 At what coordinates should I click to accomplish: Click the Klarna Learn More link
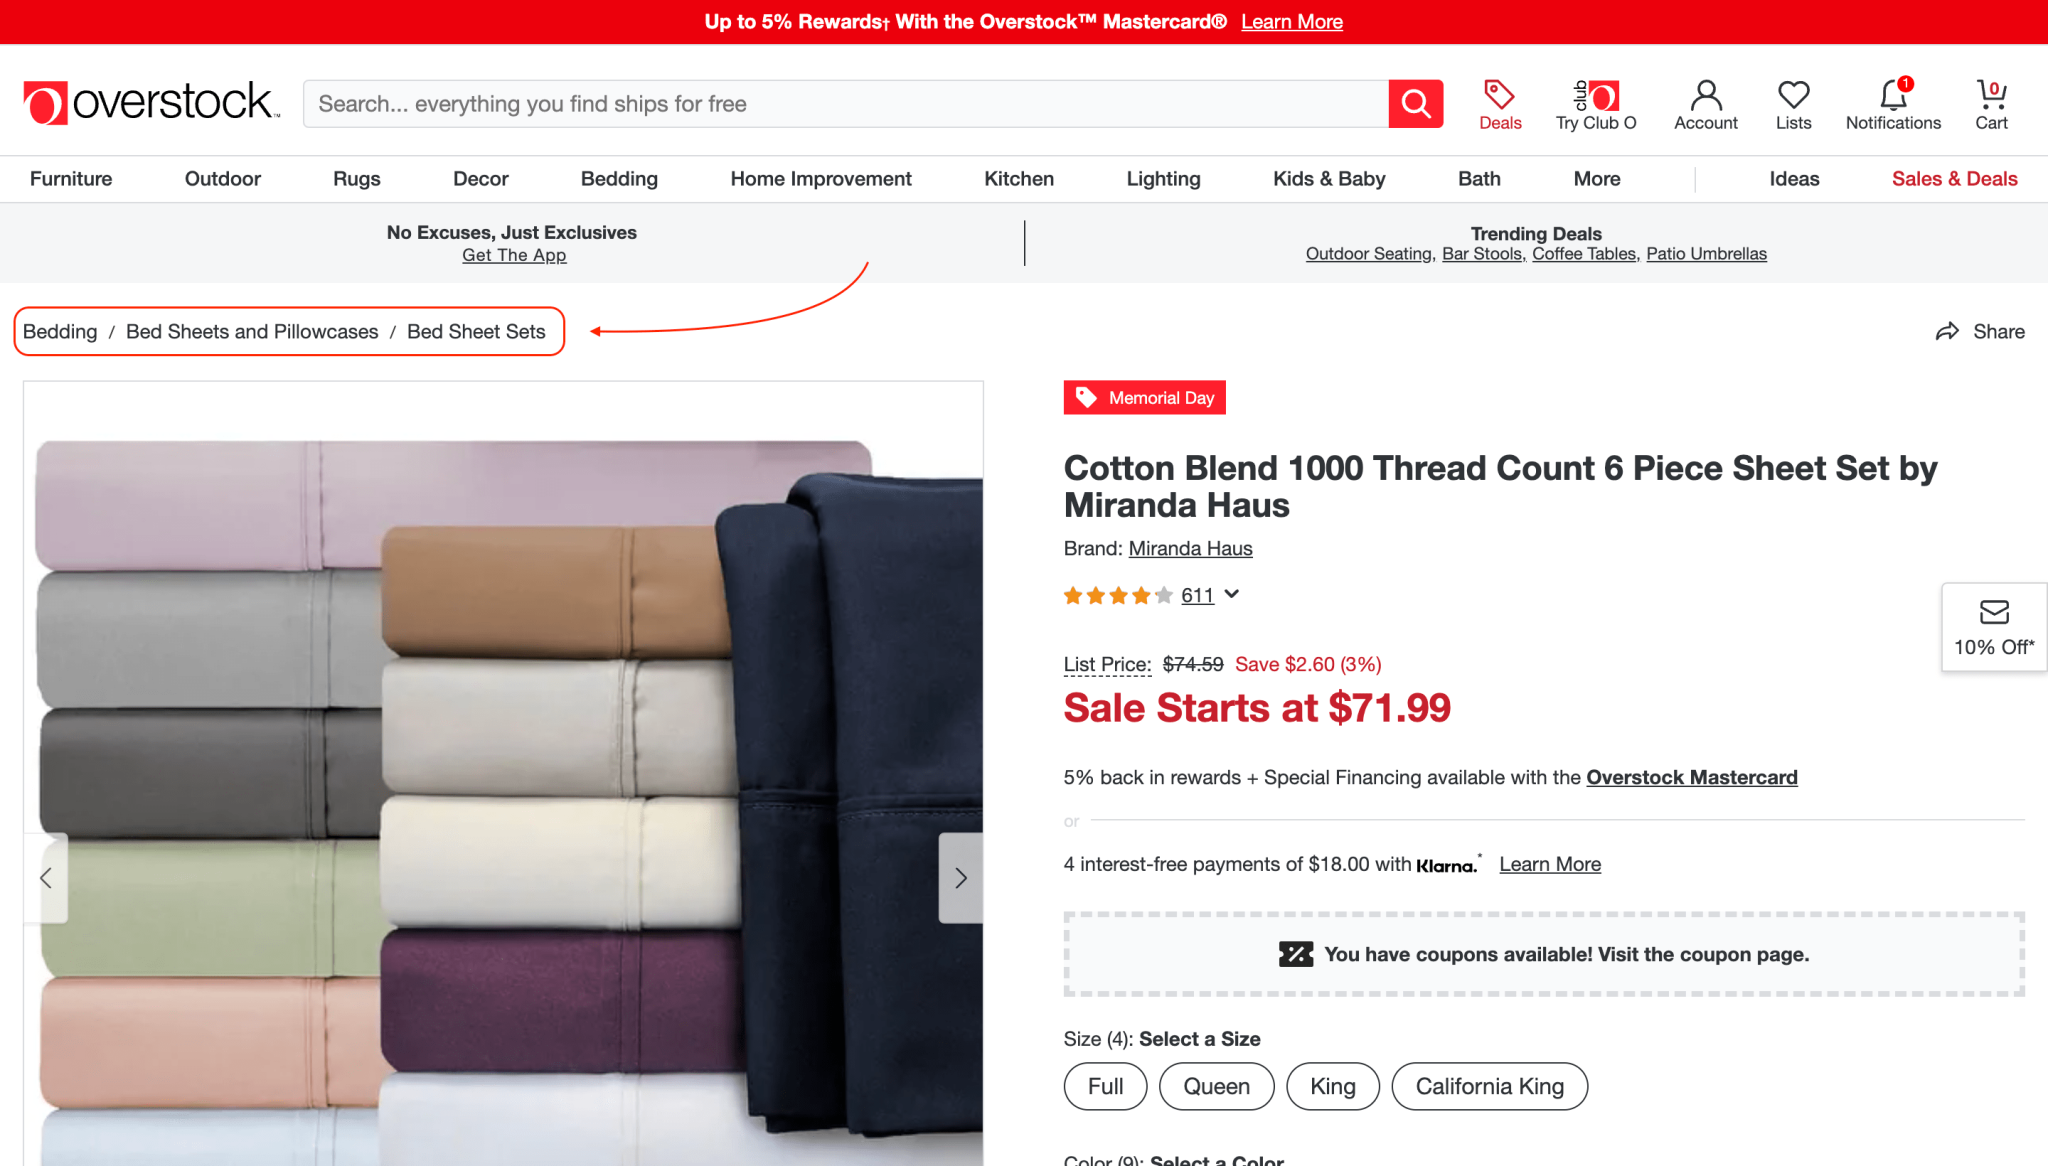(x=1550, y=865)
